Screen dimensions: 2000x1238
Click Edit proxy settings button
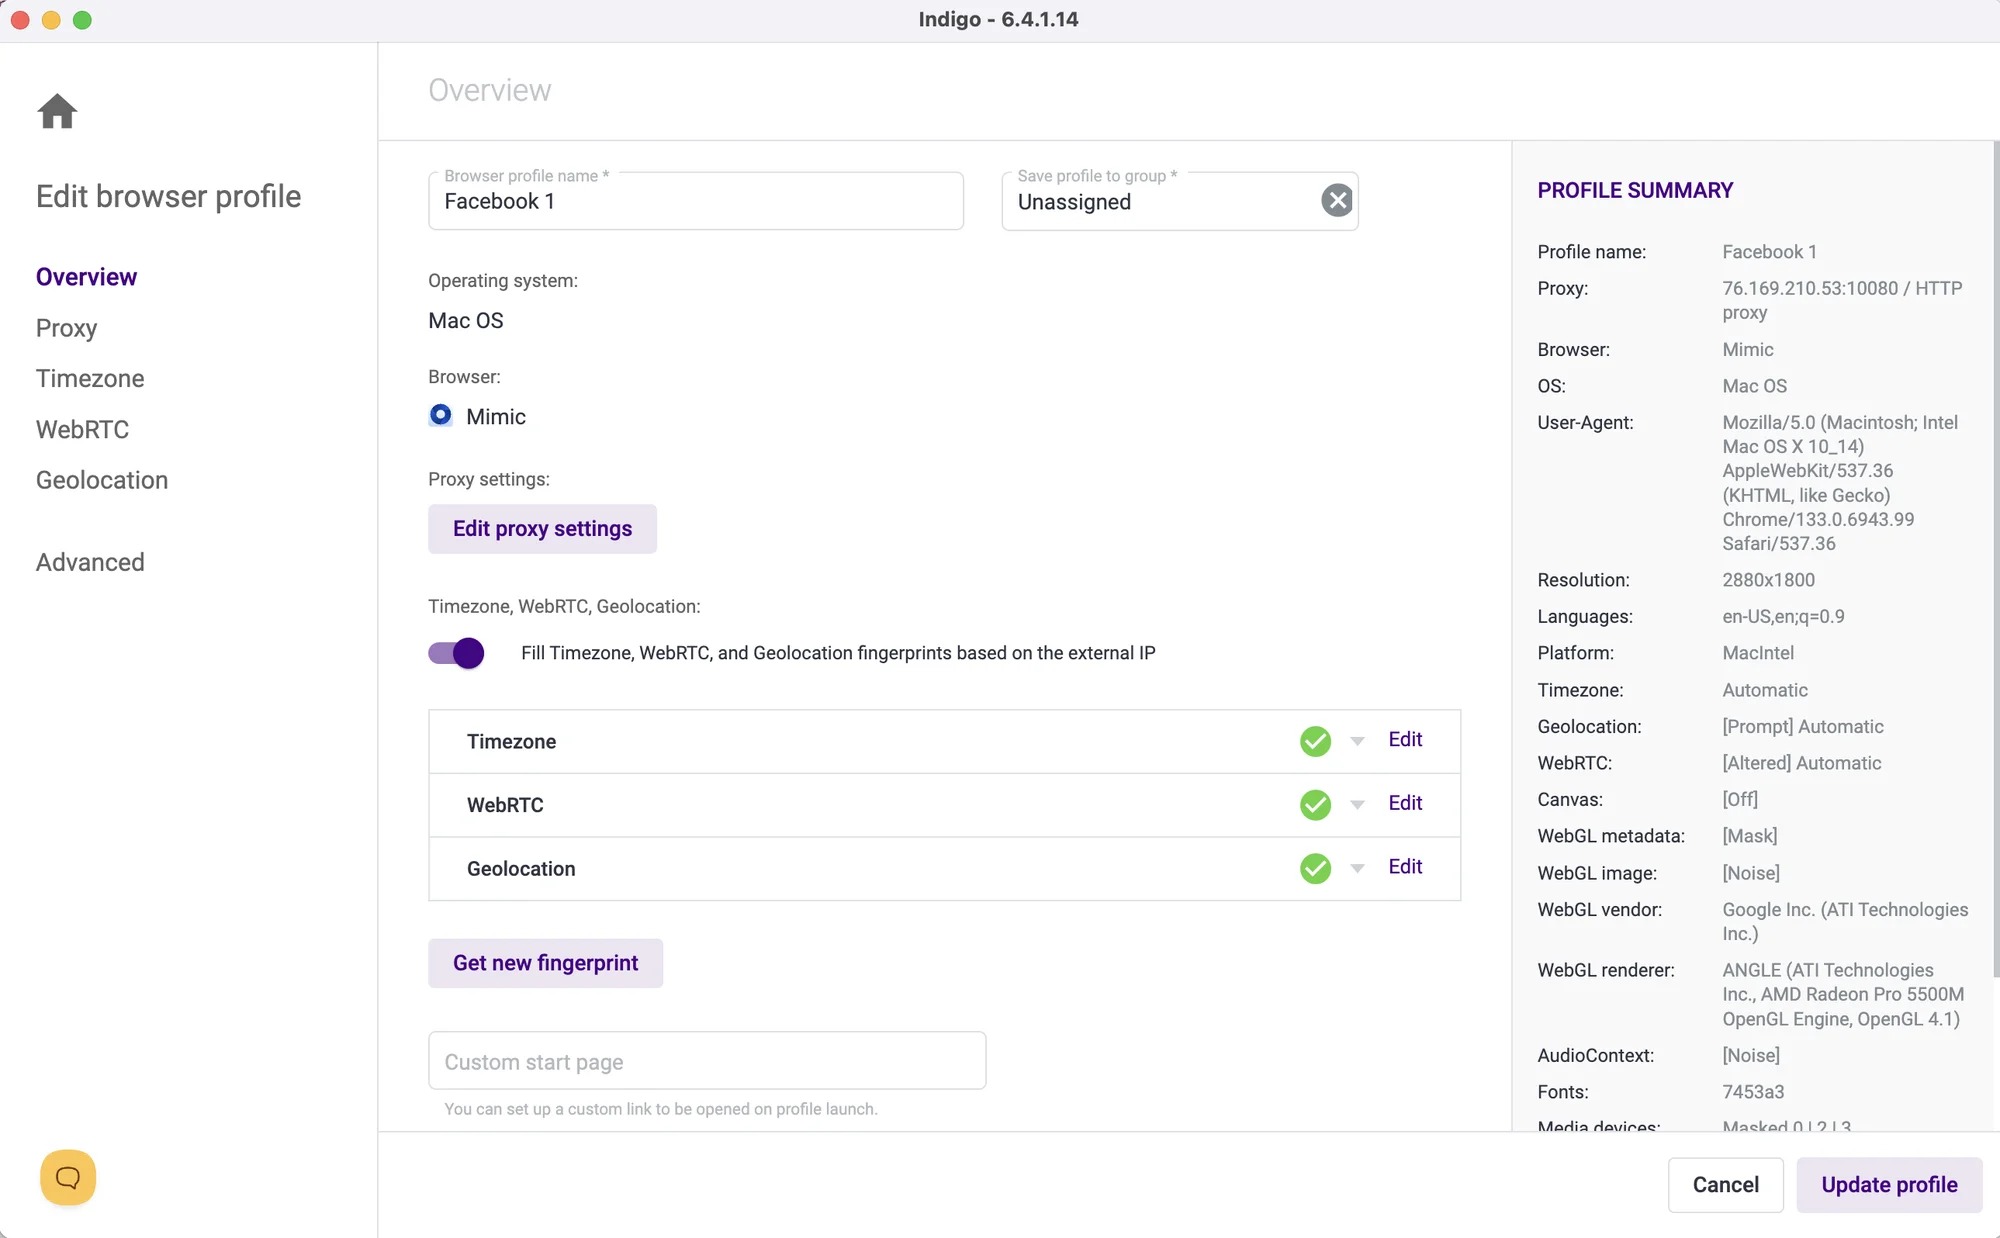tap(542, 528)
